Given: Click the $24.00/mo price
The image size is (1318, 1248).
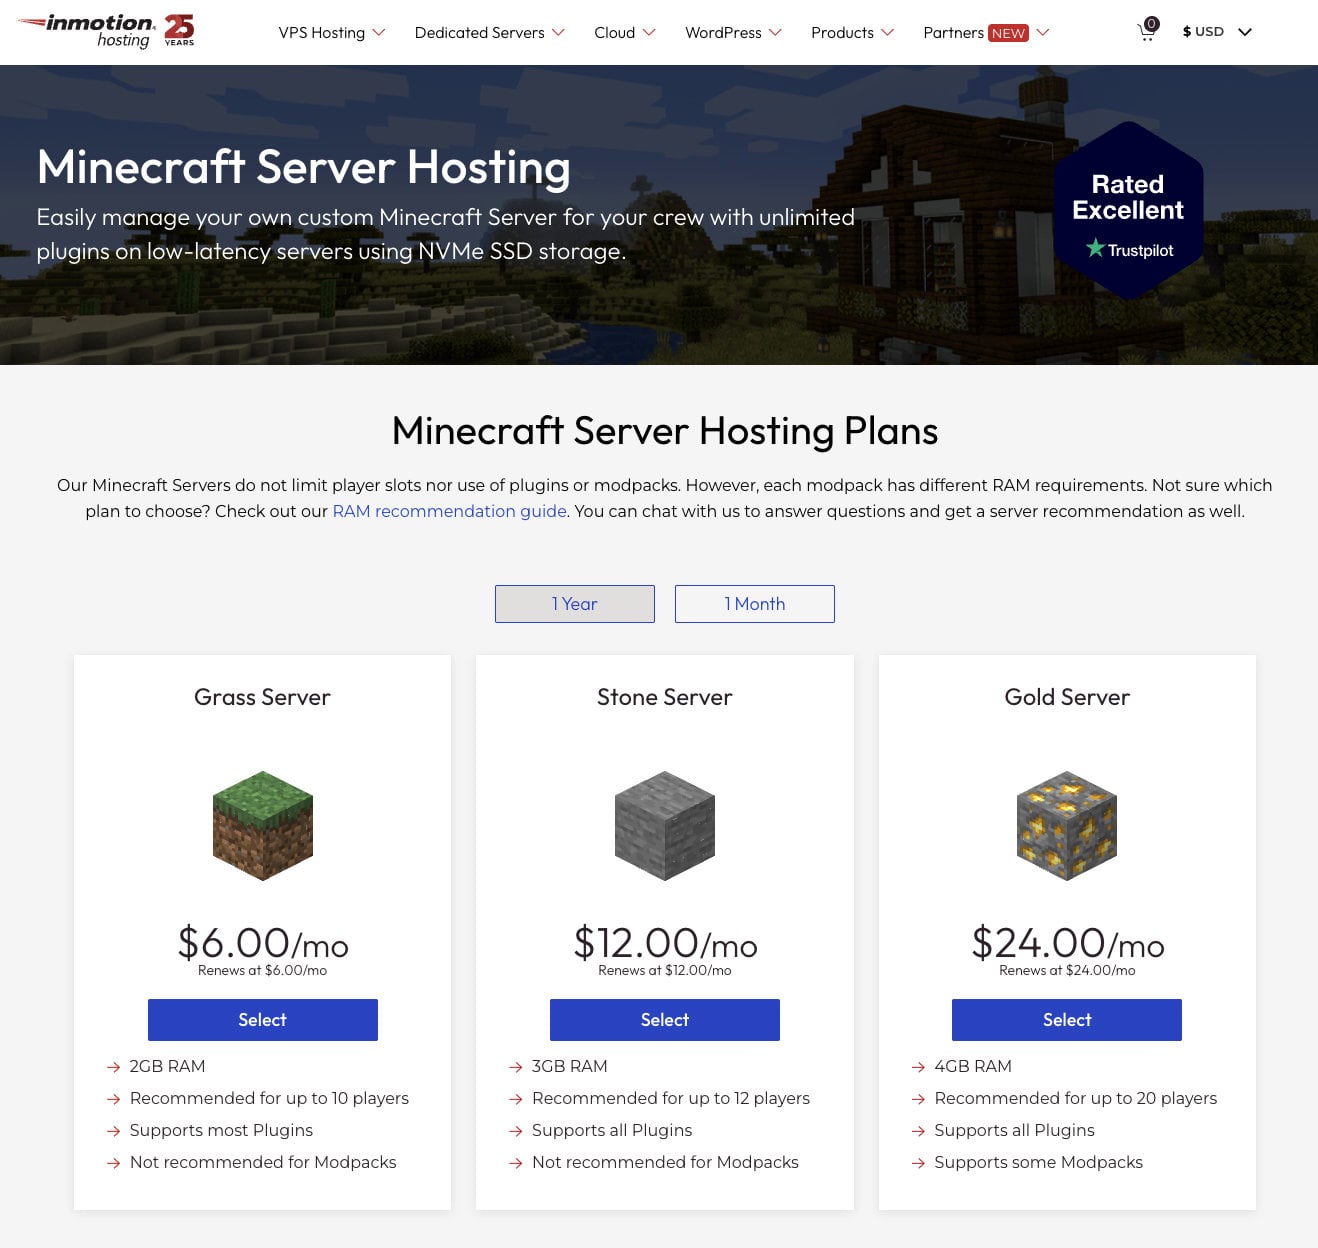Looking at the screenshot, I should 1067,943.
